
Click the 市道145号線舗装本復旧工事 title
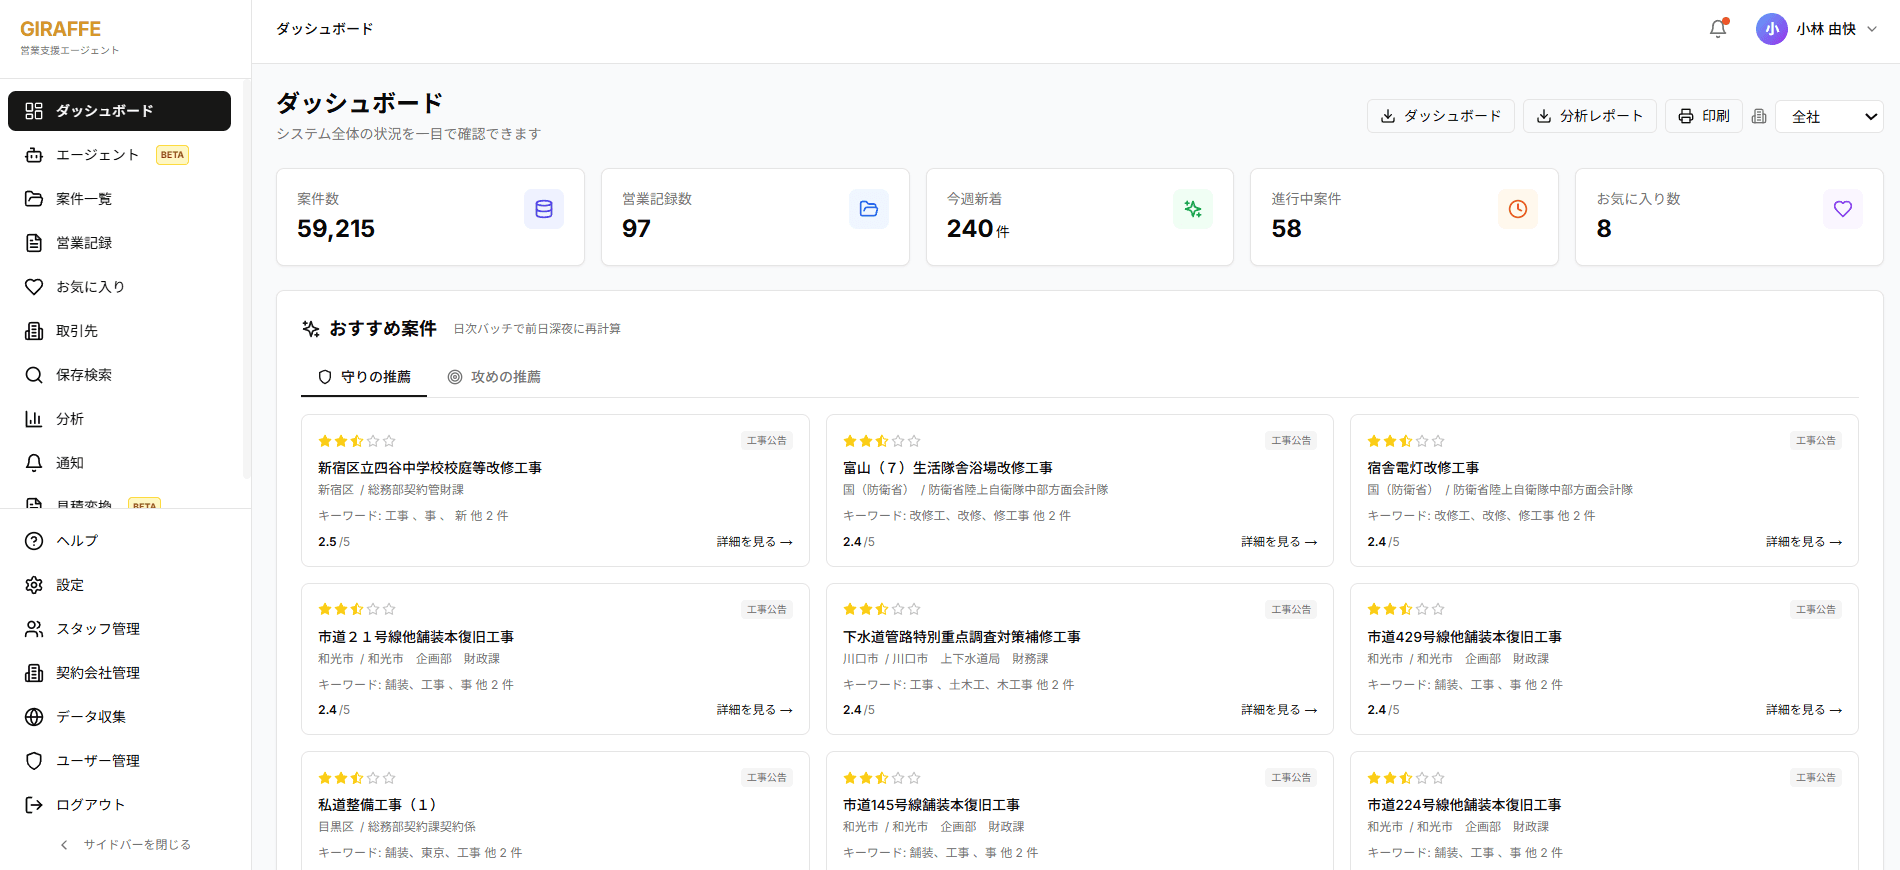pos(931,805)
